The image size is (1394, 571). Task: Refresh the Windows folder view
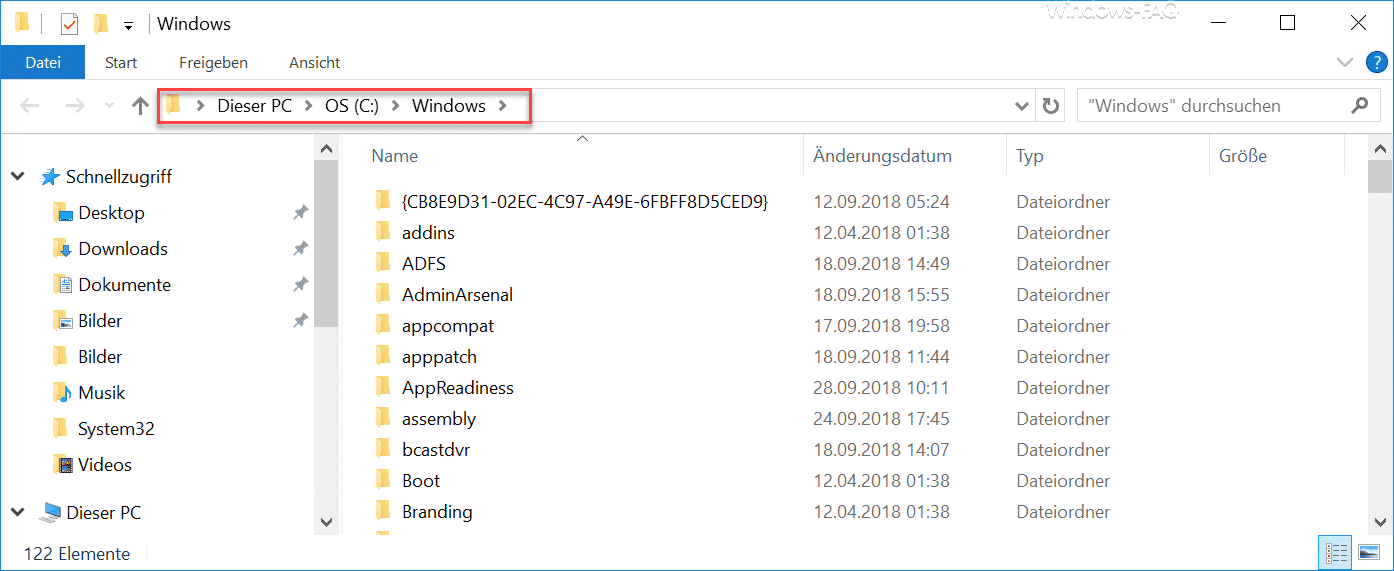coord(1050,106)
